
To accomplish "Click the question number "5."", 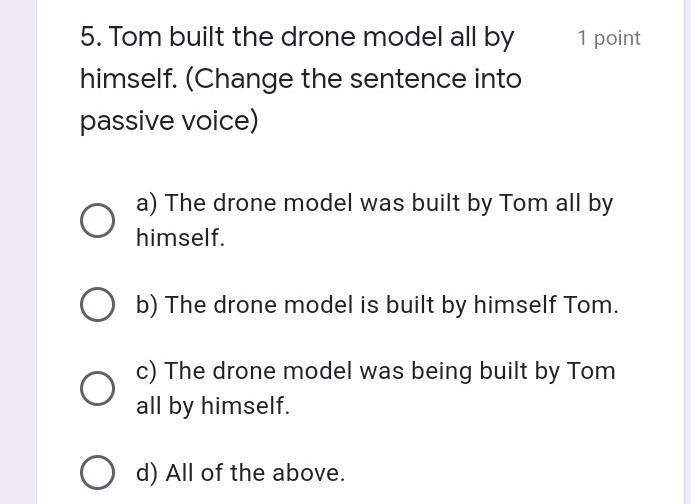I will (92, 37).
